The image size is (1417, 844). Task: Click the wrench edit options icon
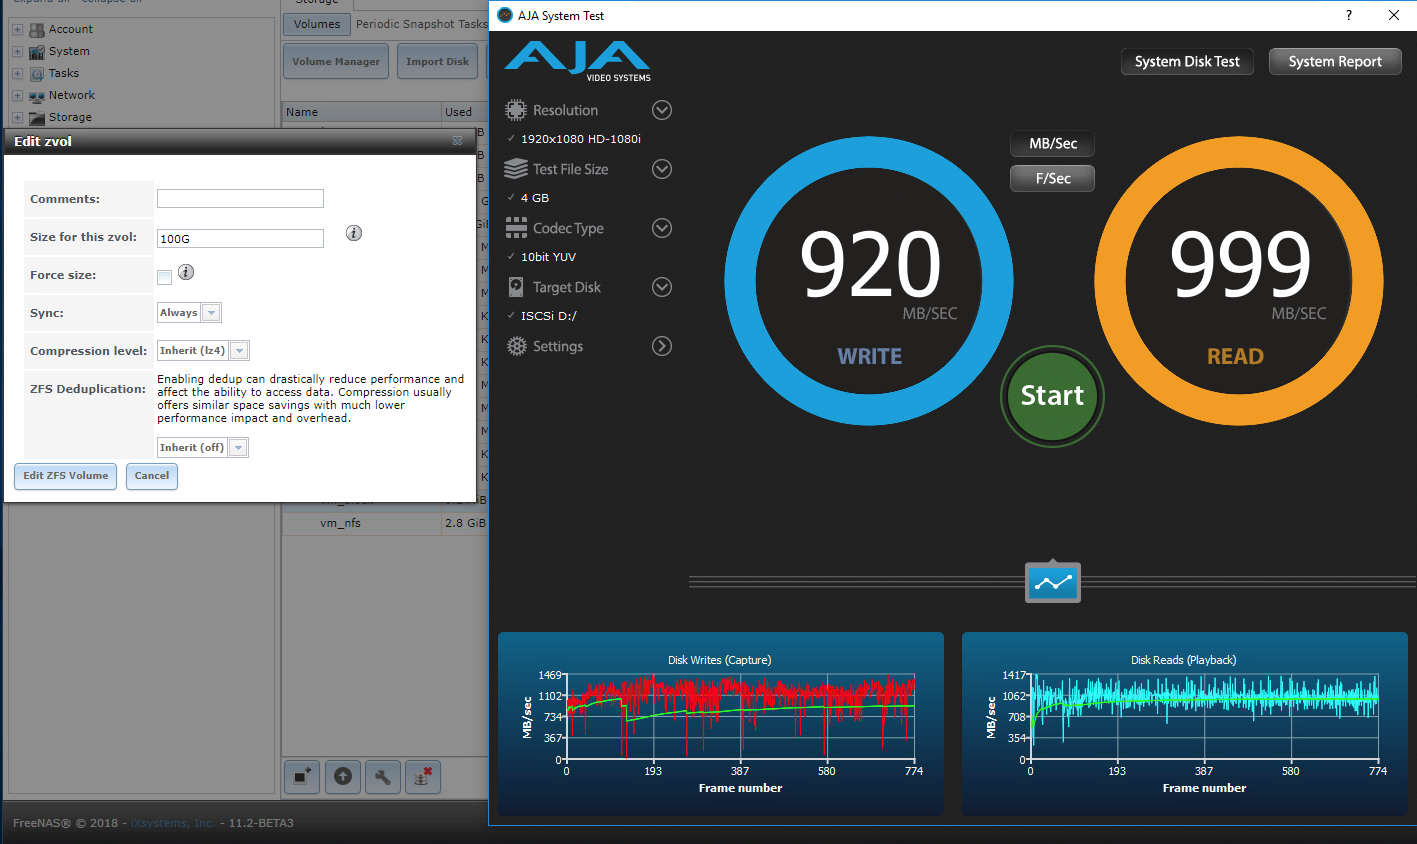[x=383, y=776]
